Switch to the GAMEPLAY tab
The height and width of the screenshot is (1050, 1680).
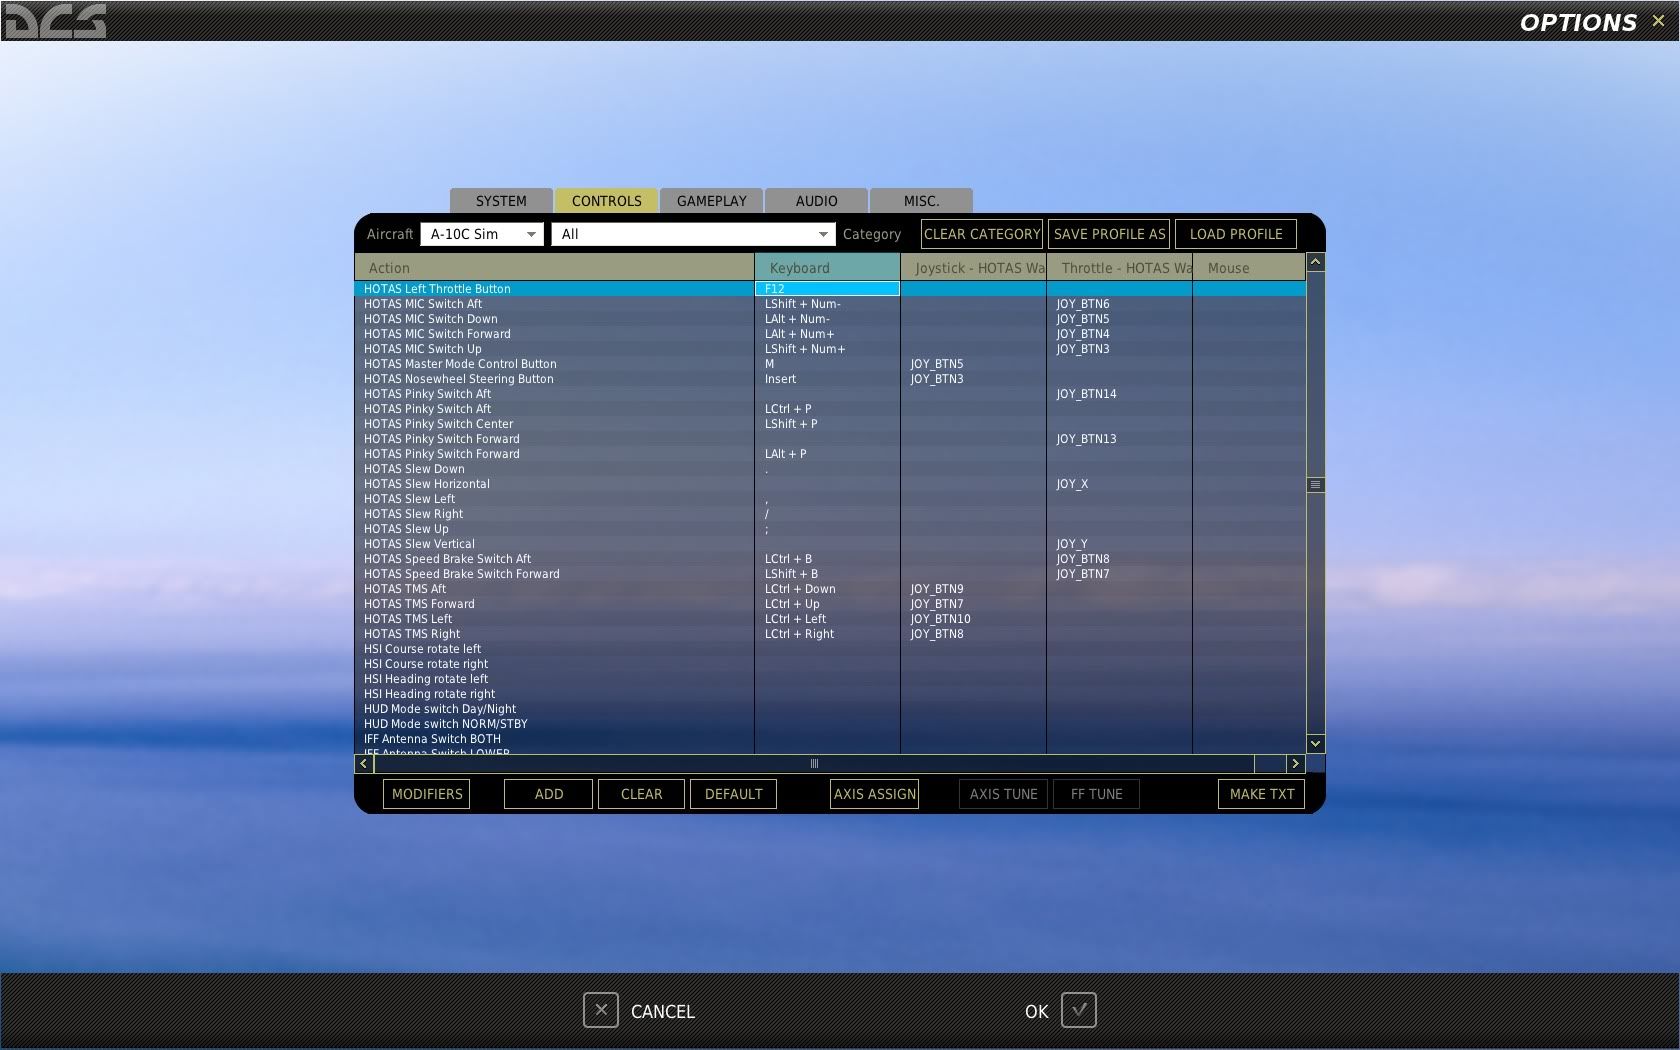point(711,200)
